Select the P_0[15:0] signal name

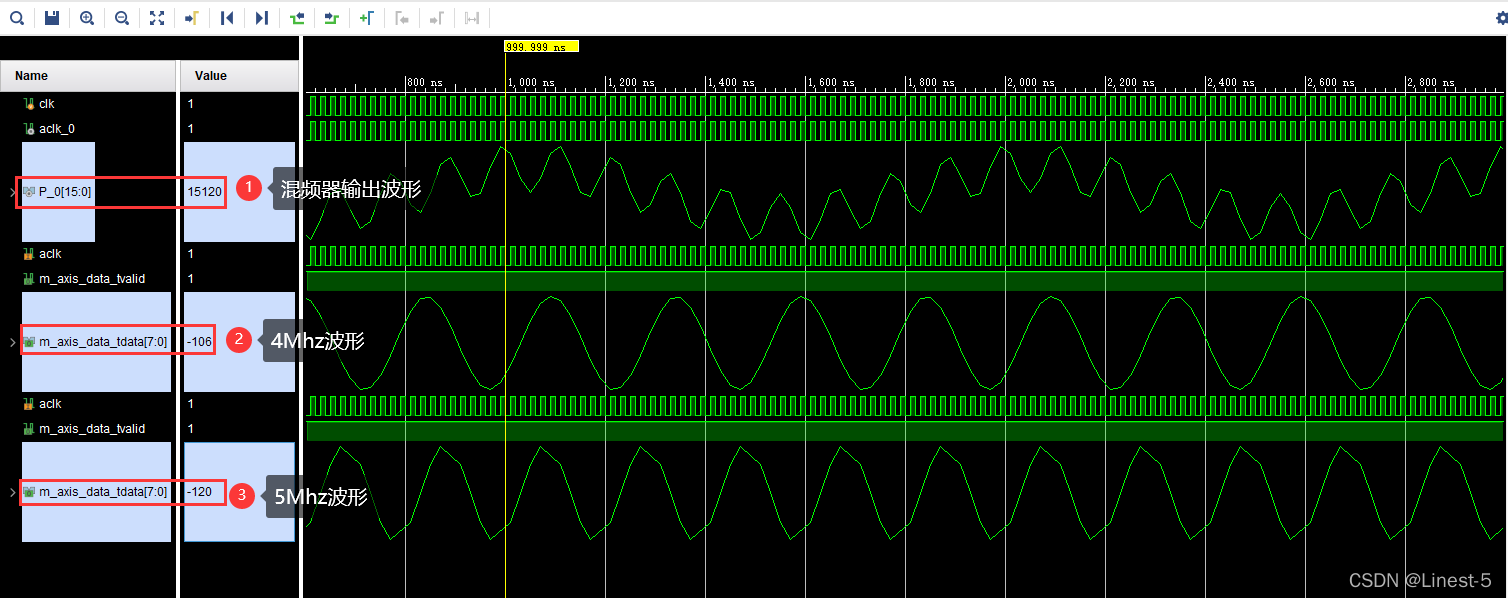(x=66, y=191)
